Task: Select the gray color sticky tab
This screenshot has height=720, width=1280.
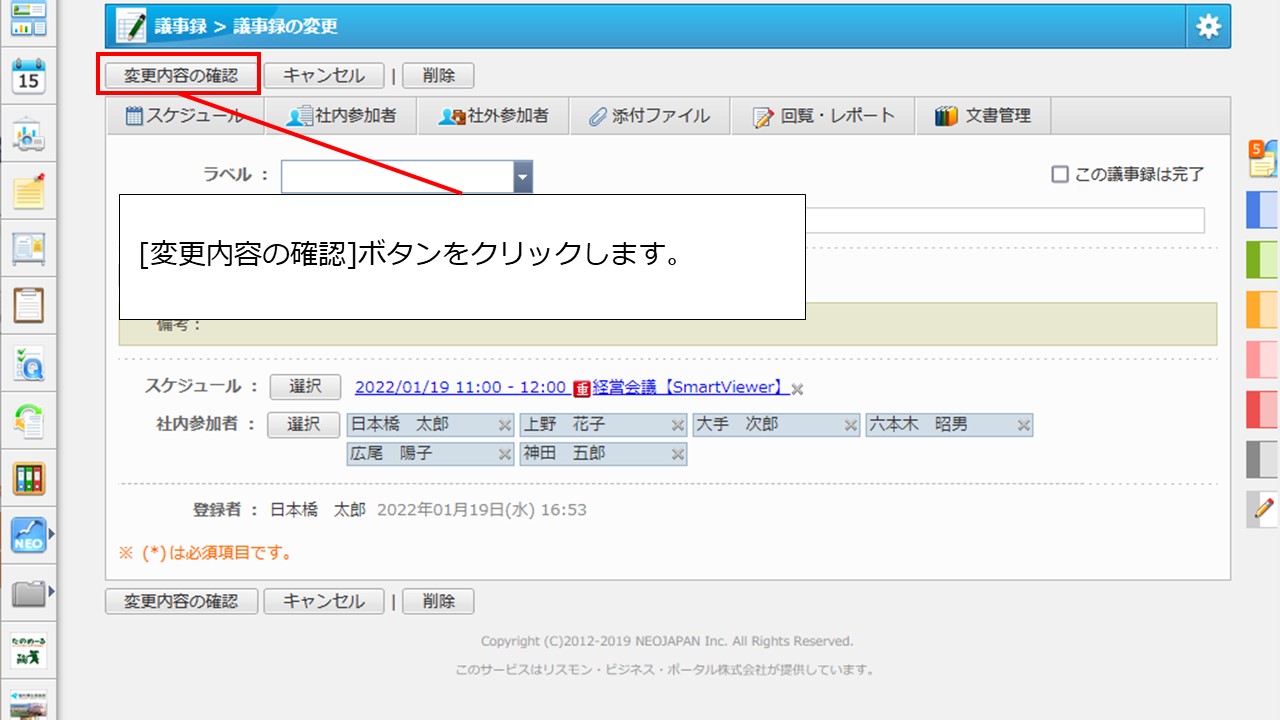Action: click(1263, 459)
